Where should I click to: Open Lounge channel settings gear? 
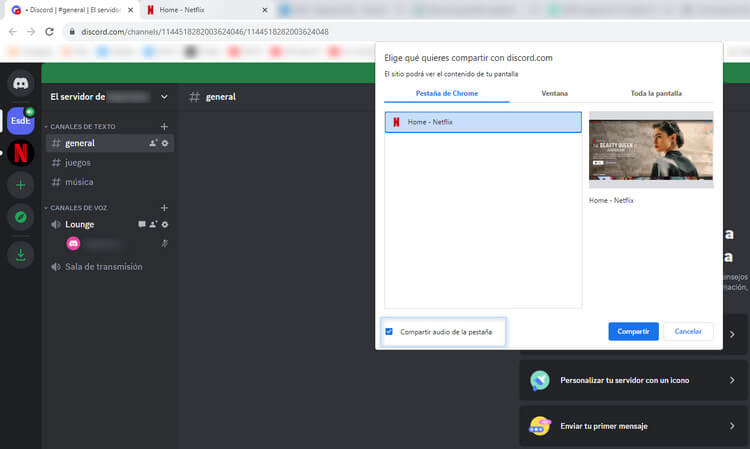pos(165,224)
